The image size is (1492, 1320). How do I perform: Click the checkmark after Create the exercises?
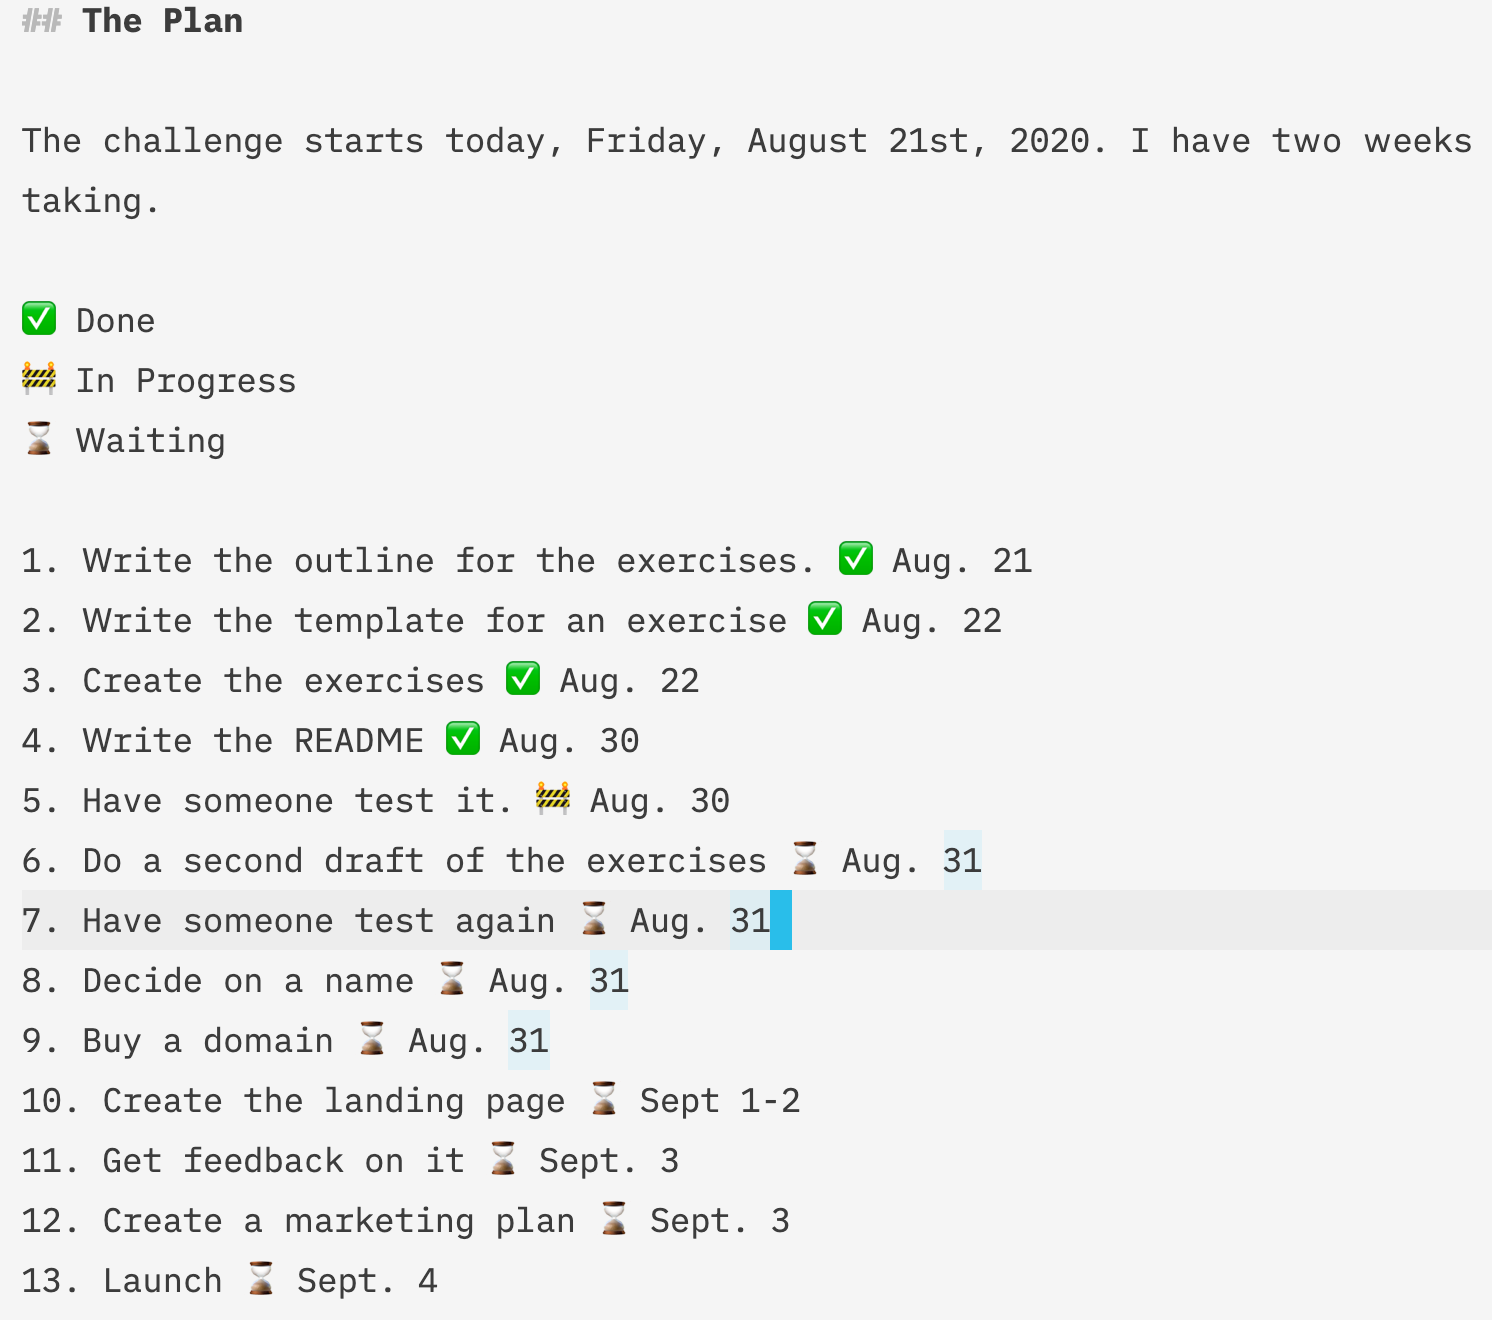pyautogui.click(x=523, y=678)
